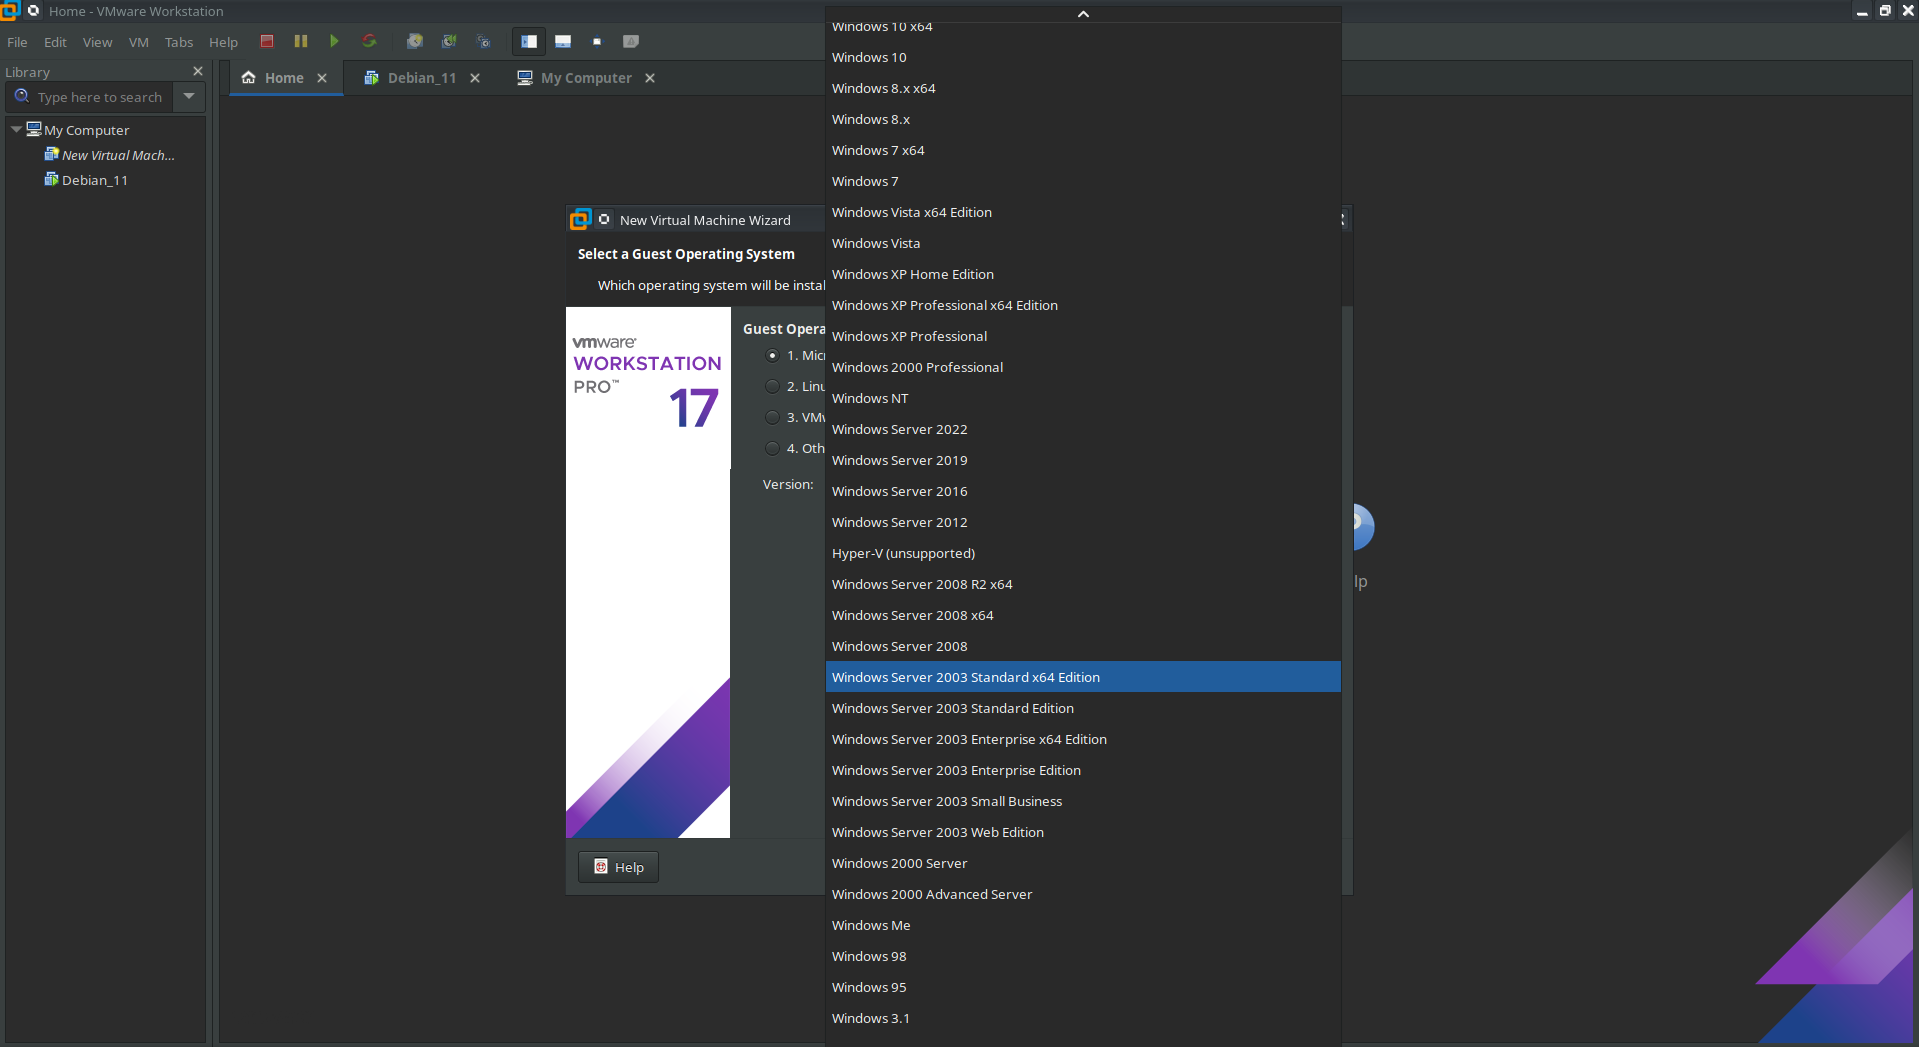Open the Snapshot Manager toolbar icon
This screenshot has height=1047, width=1919.
click(x=484, y=41)
